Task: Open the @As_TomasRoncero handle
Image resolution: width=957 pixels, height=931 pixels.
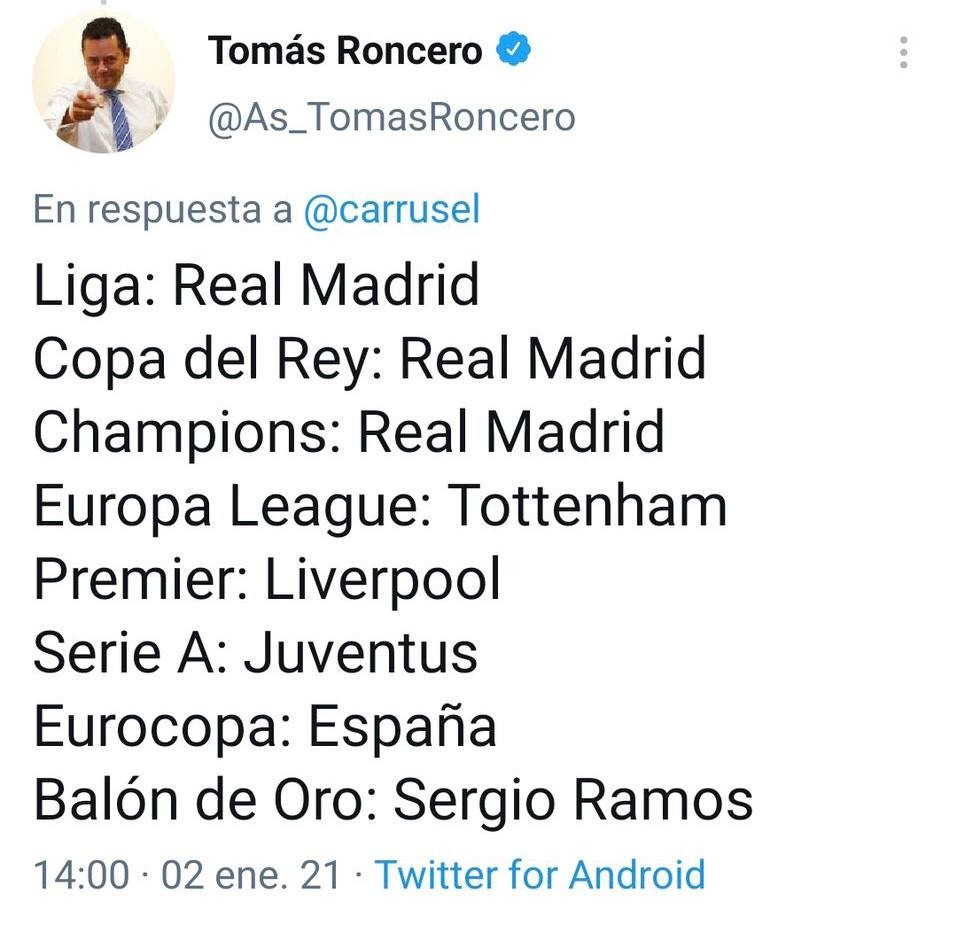Action: [391, 117]
